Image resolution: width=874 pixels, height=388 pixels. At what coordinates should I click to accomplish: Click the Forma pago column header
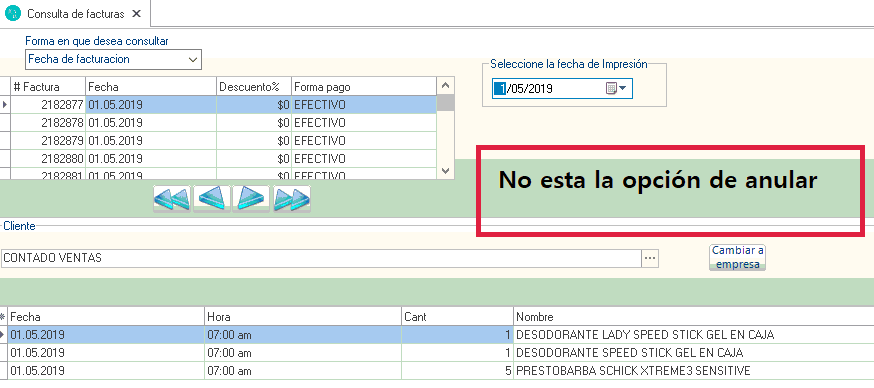[363, 87]
